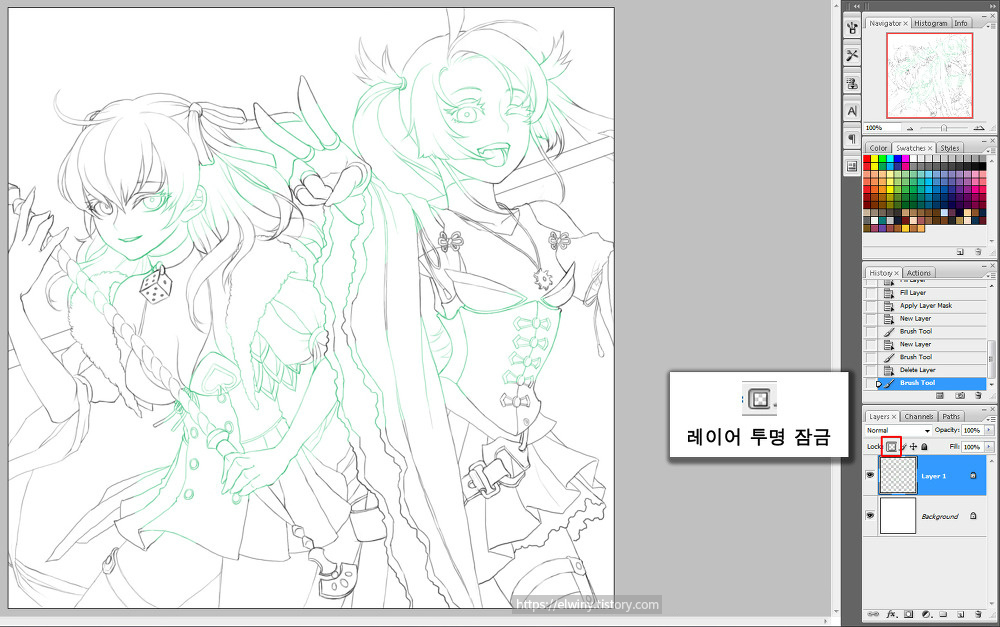Hide the Background layer eye icon

870,515
